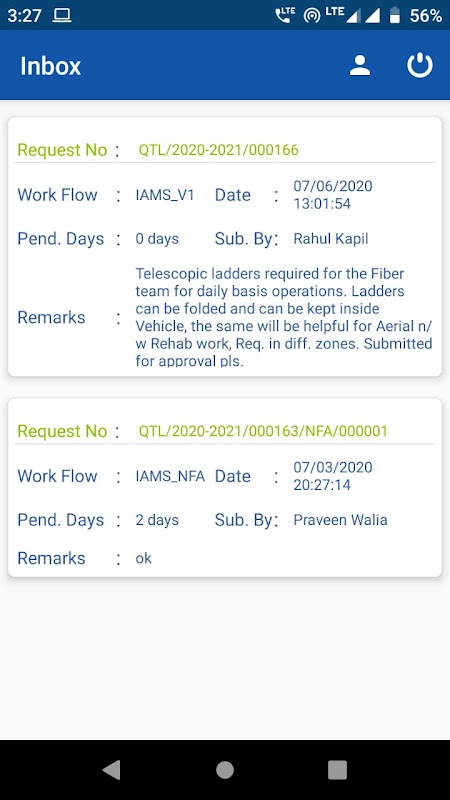This screenshot has width=450, height=800.
Task: Tap the Android back navigation button
Action: point(112,770)
